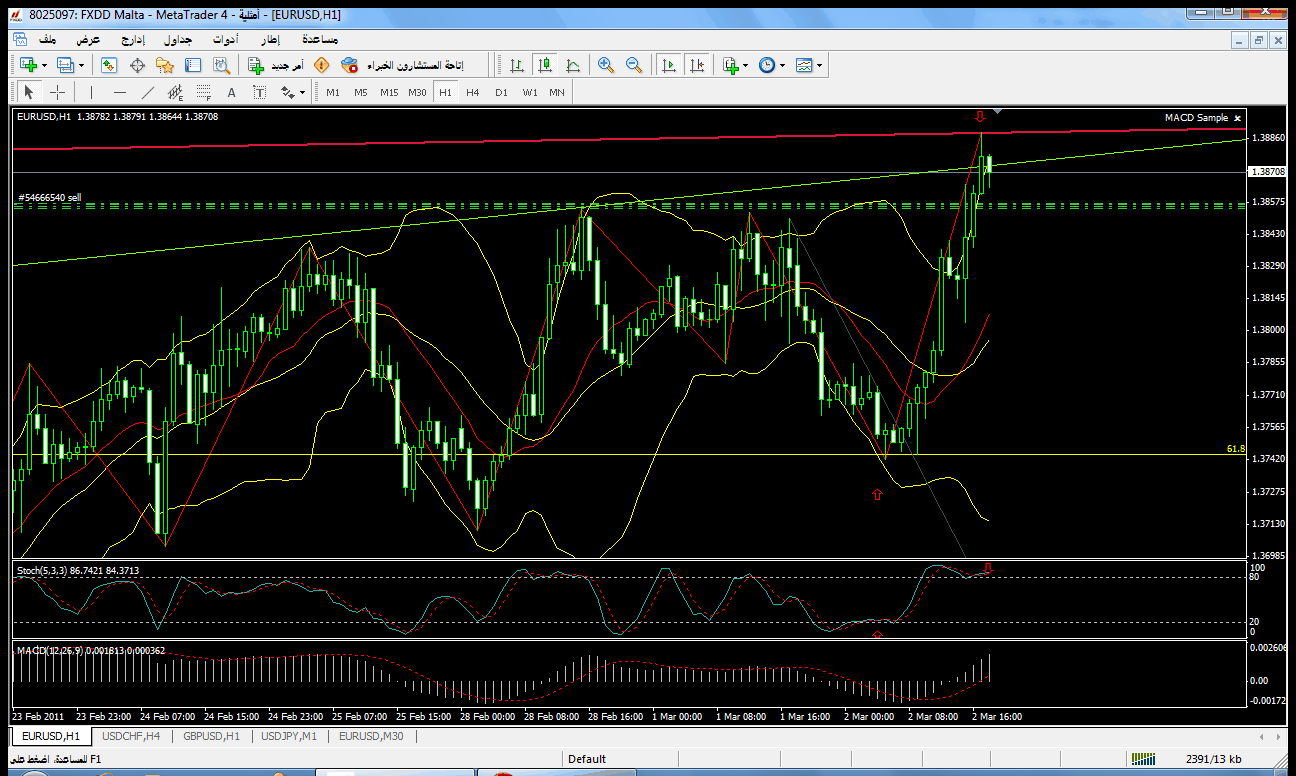Open a new chart window icon
Image resolution: width=1296 pixels, height=776 pixels.
[x=29, y=65]
